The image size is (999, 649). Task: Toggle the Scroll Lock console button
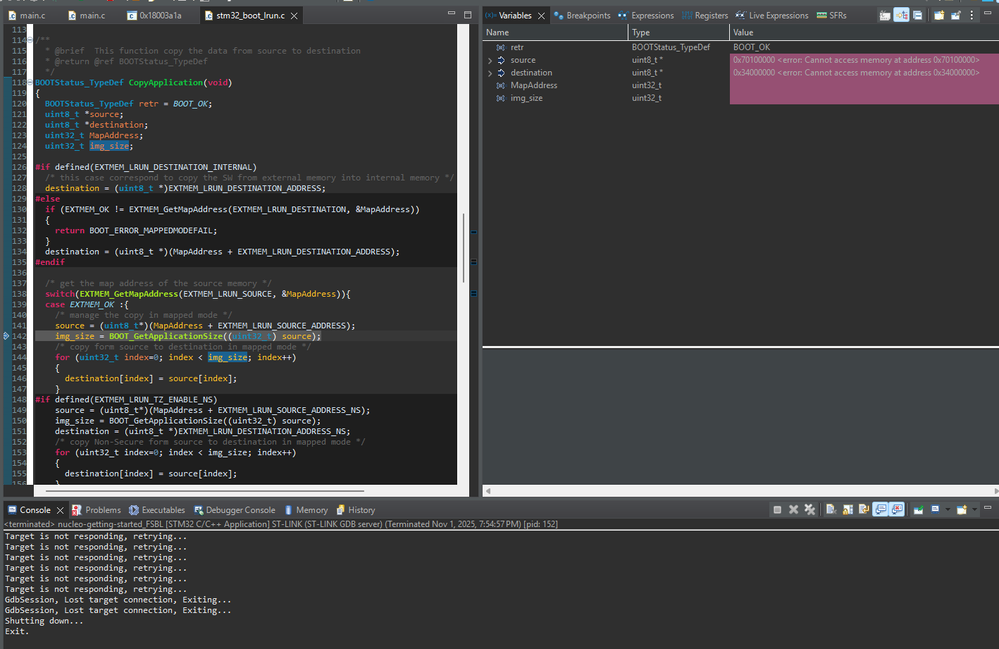[x=846, y=510]
